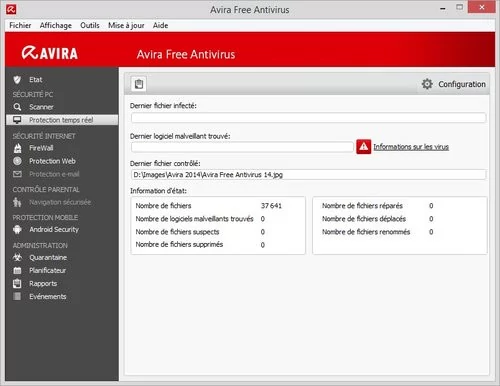The width and height of the screenshot is (500, 386).
Task: Click Nombre de fichiers supprimés label
Action: tap(179, 244)
